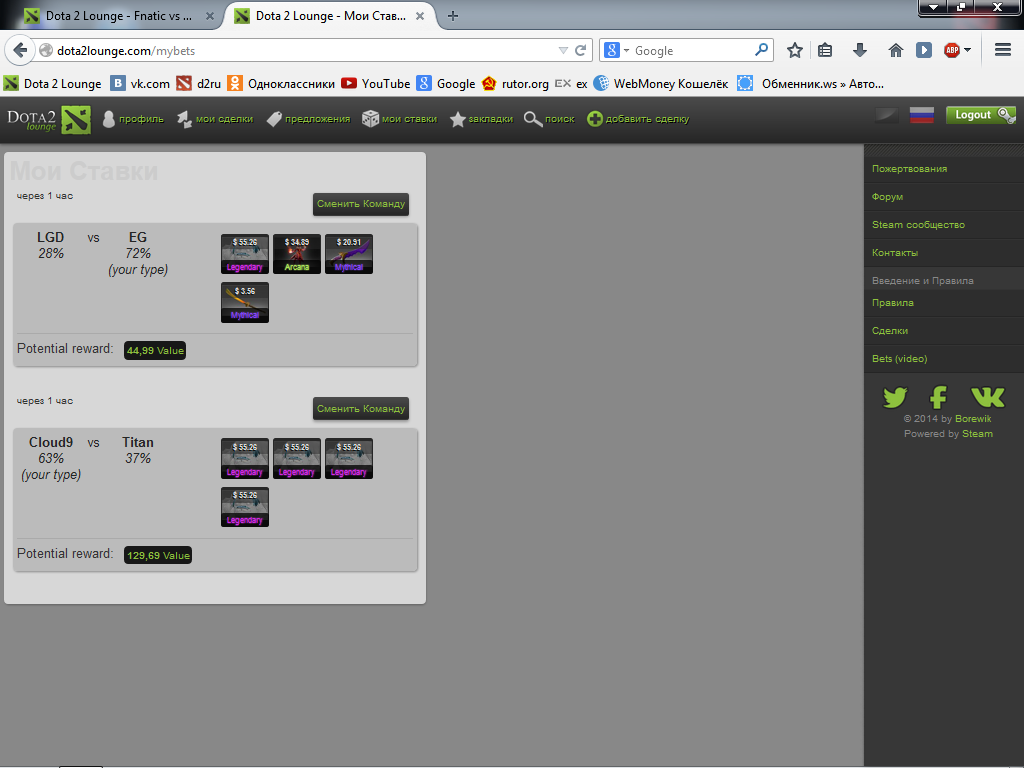
Task: Reload the page
Action: [580, 50]
